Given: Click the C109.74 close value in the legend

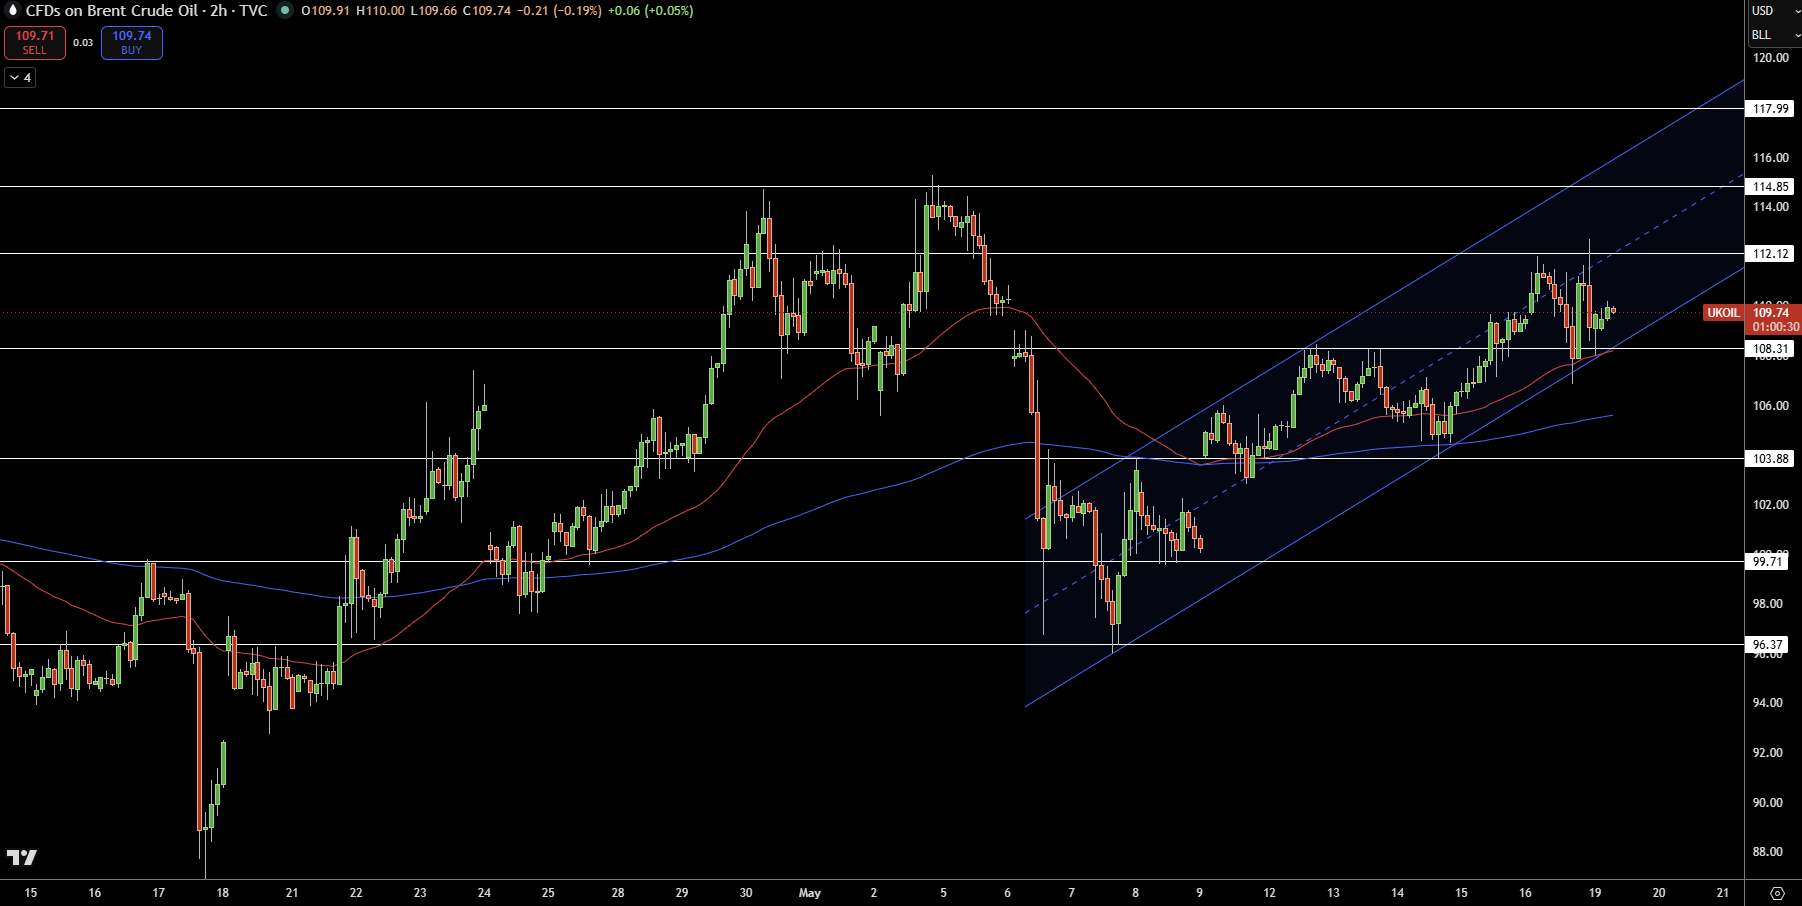Looking at the screenshot, I should tap(487, 11).
